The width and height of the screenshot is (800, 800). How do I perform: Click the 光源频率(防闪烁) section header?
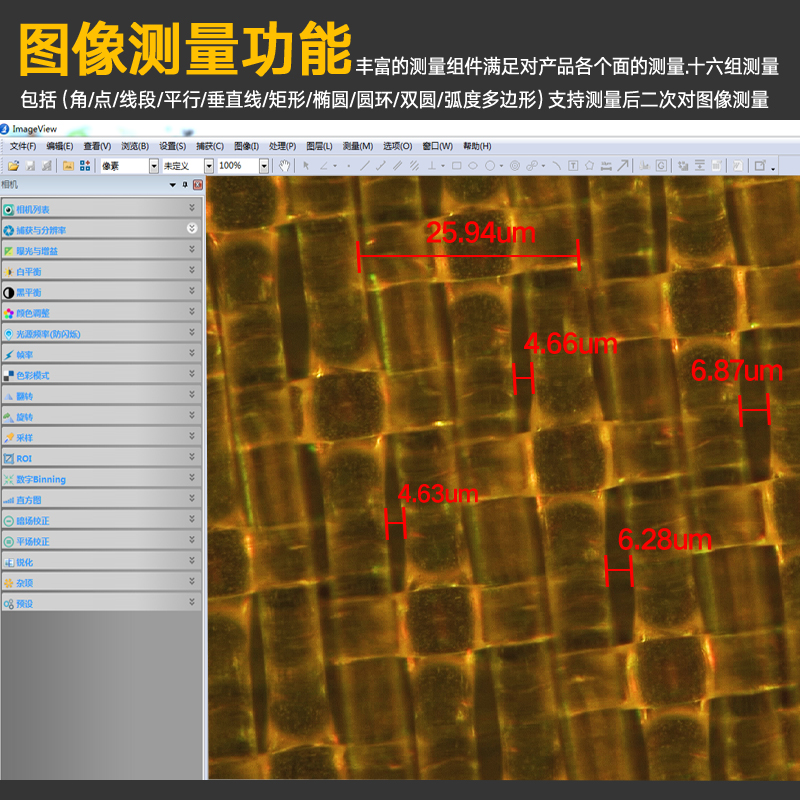[x=102, y=334]
